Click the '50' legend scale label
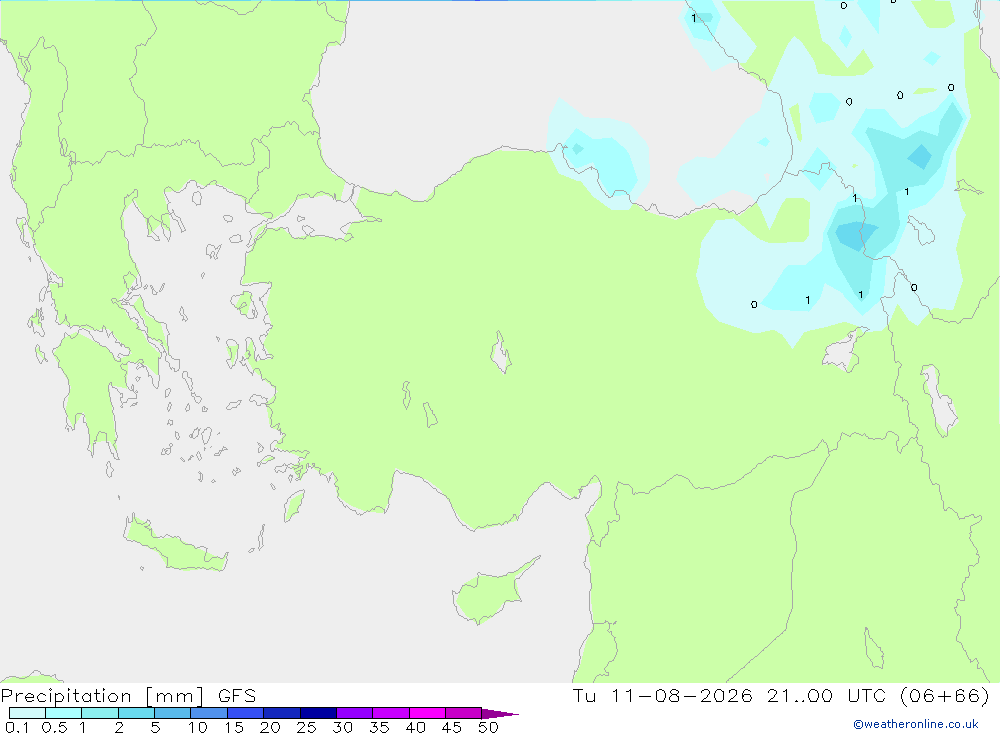This screenshot has height=733, width=1000. click(489, 727)
